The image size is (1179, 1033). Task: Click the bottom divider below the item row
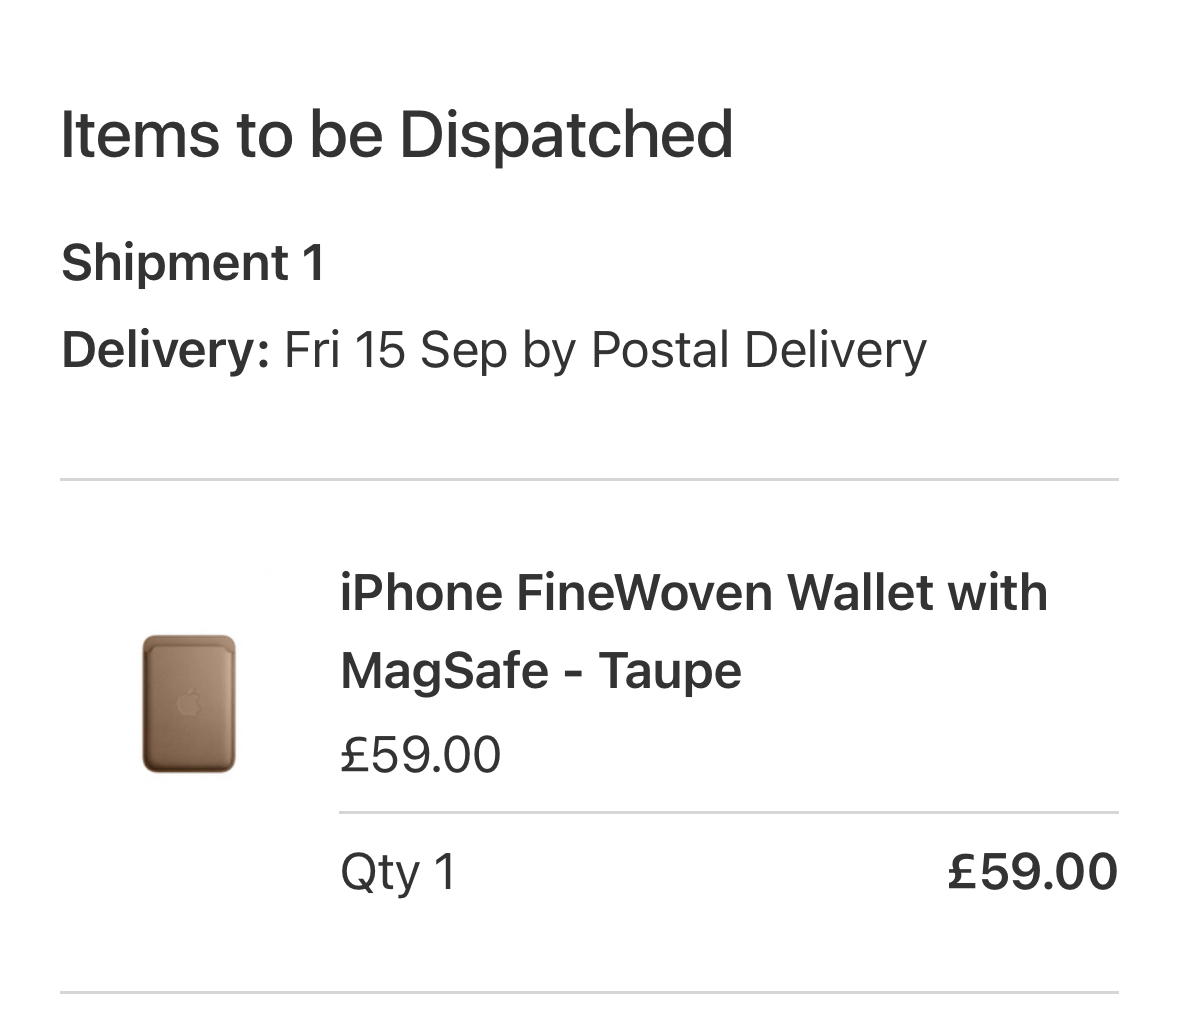(590, 992)
